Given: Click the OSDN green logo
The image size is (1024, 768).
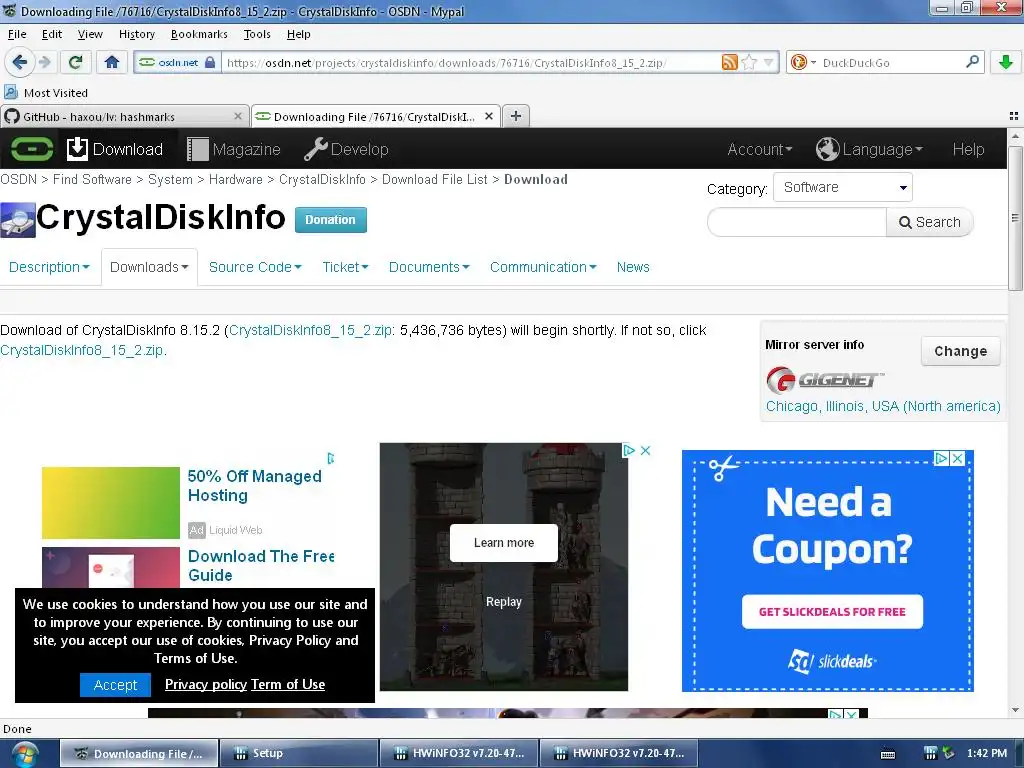Looking at the screenshot, I should 31,150.
